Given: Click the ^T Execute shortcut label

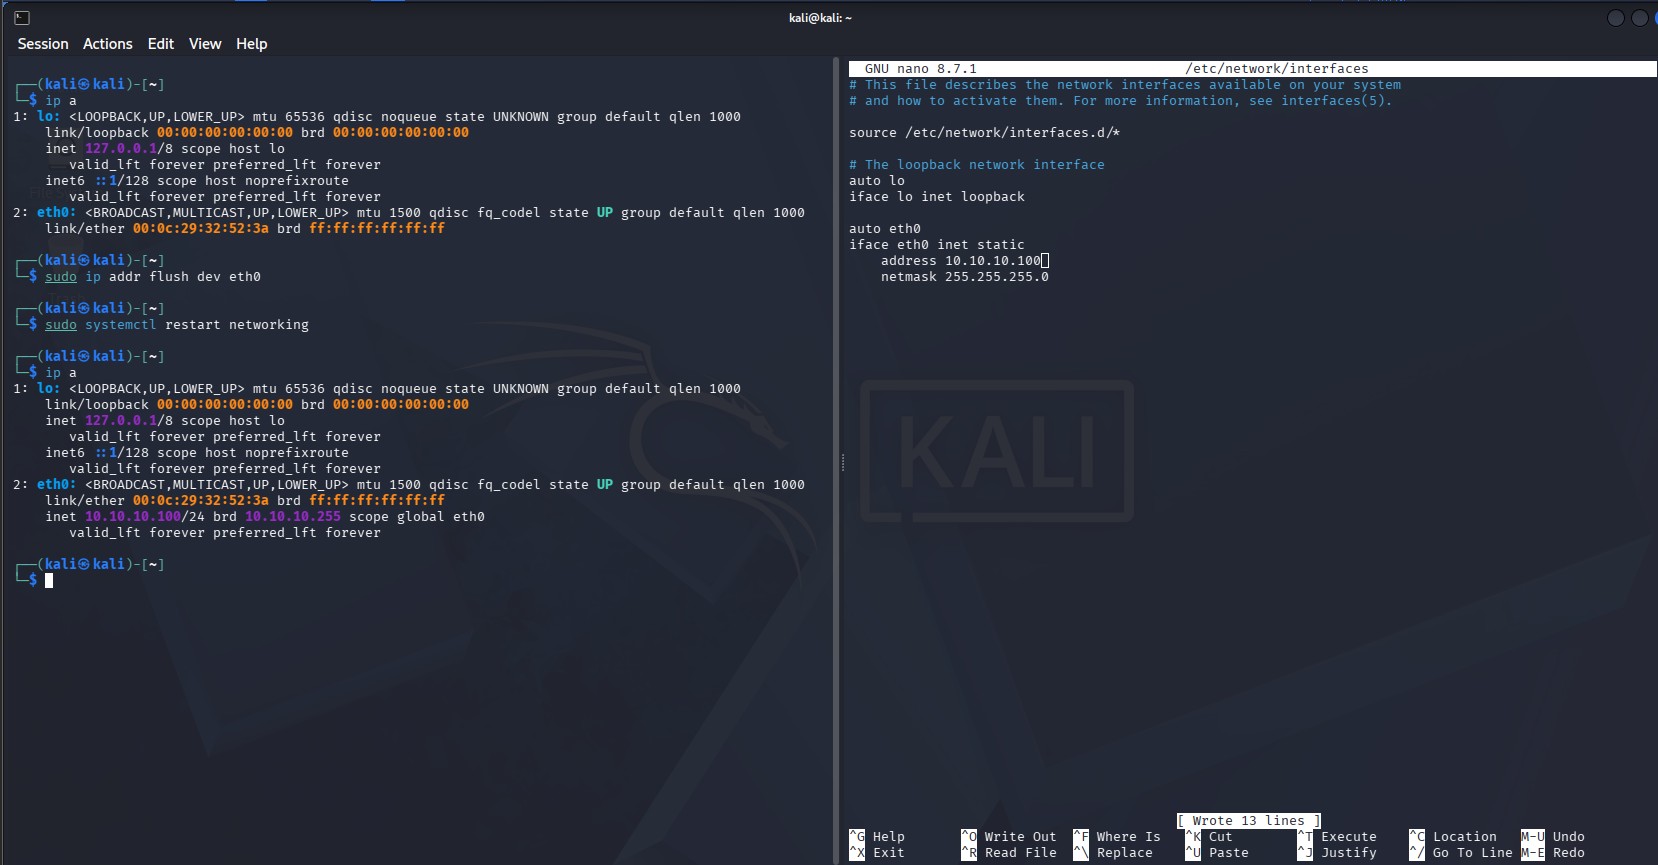Looking at the screenshot, I should coord(1337,837).
